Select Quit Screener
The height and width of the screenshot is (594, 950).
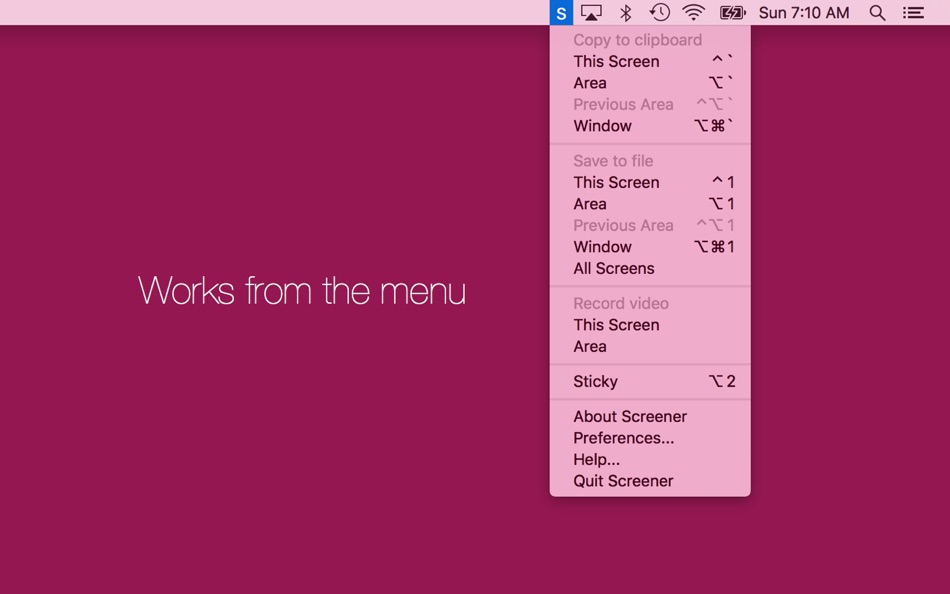[x=650, y=481]
